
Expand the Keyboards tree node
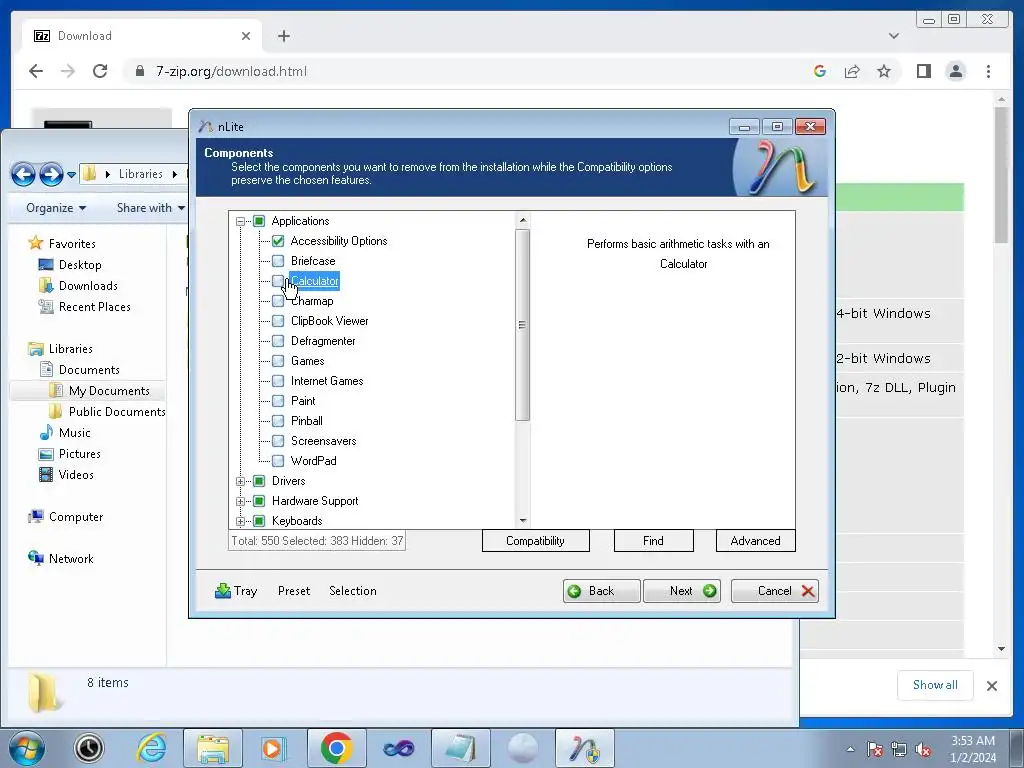[240, 521]
